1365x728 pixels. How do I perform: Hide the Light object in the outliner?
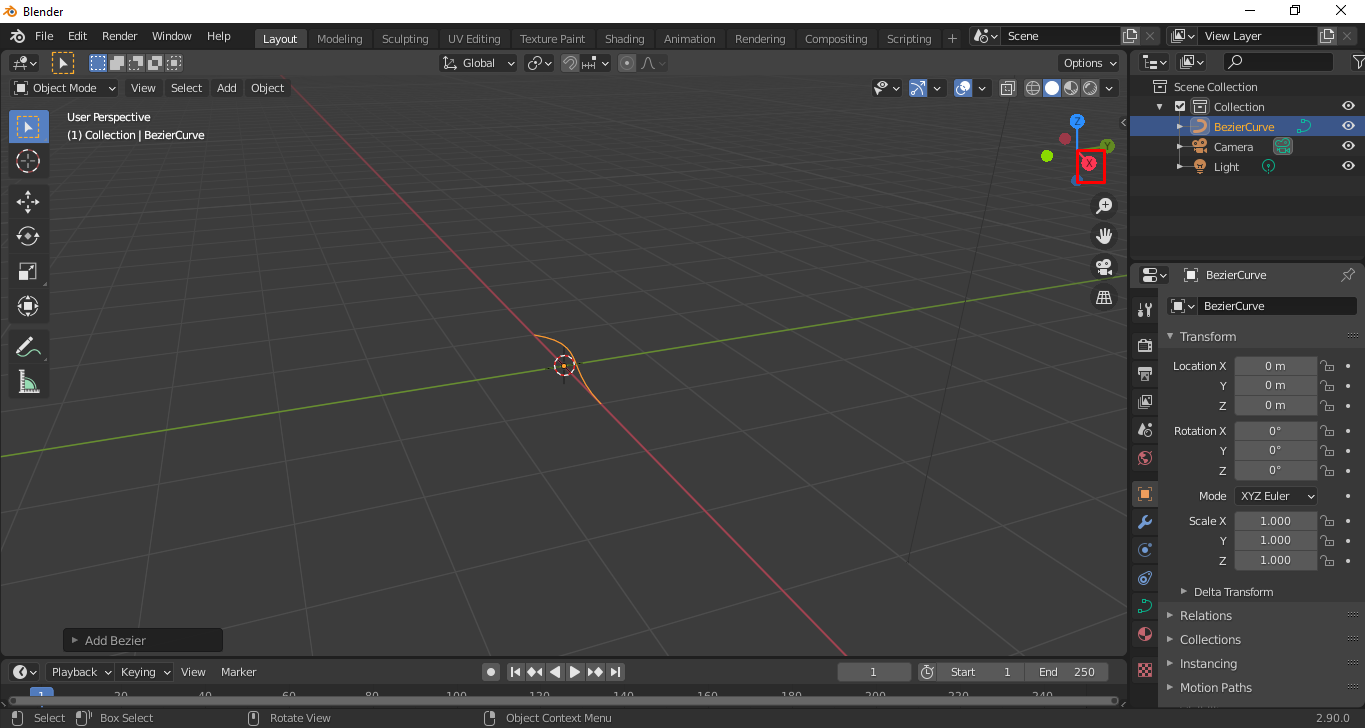(x=1347, y=166)
